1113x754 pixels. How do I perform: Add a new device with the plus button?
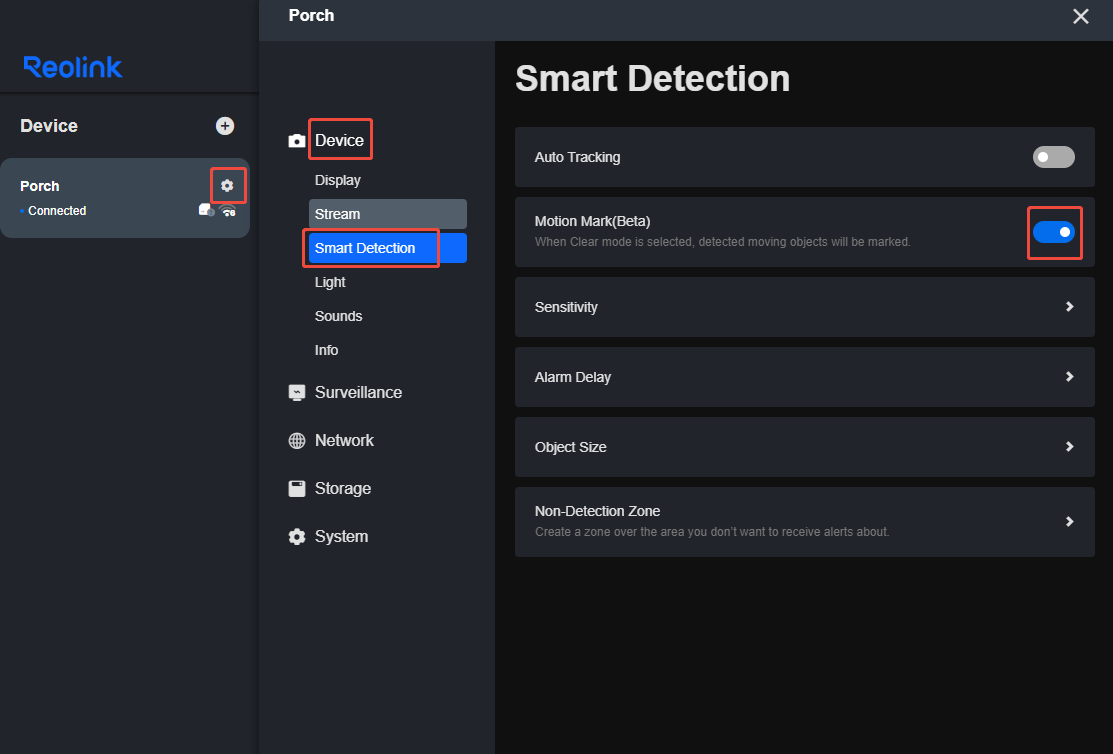225,125
